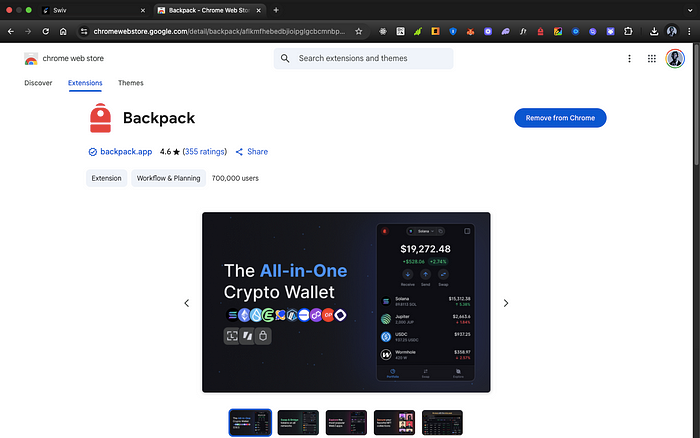Open the 355 ratings link
This screenshot has width=700, height=438.
[204, 152]
